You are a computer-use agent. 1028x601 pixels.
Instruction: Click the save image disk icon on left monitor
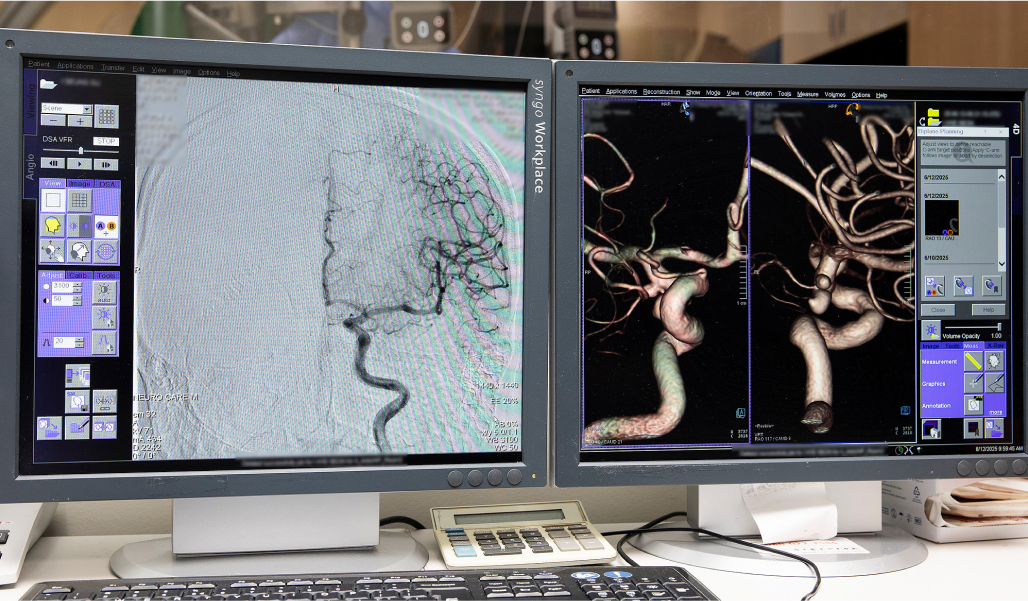point(77,401)
